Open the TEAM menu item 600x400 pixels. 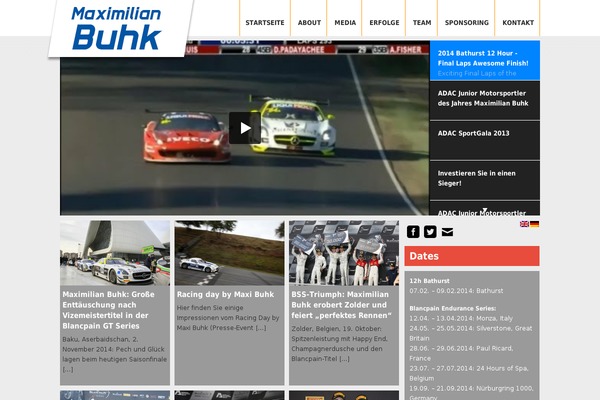(x=422, y=23)
